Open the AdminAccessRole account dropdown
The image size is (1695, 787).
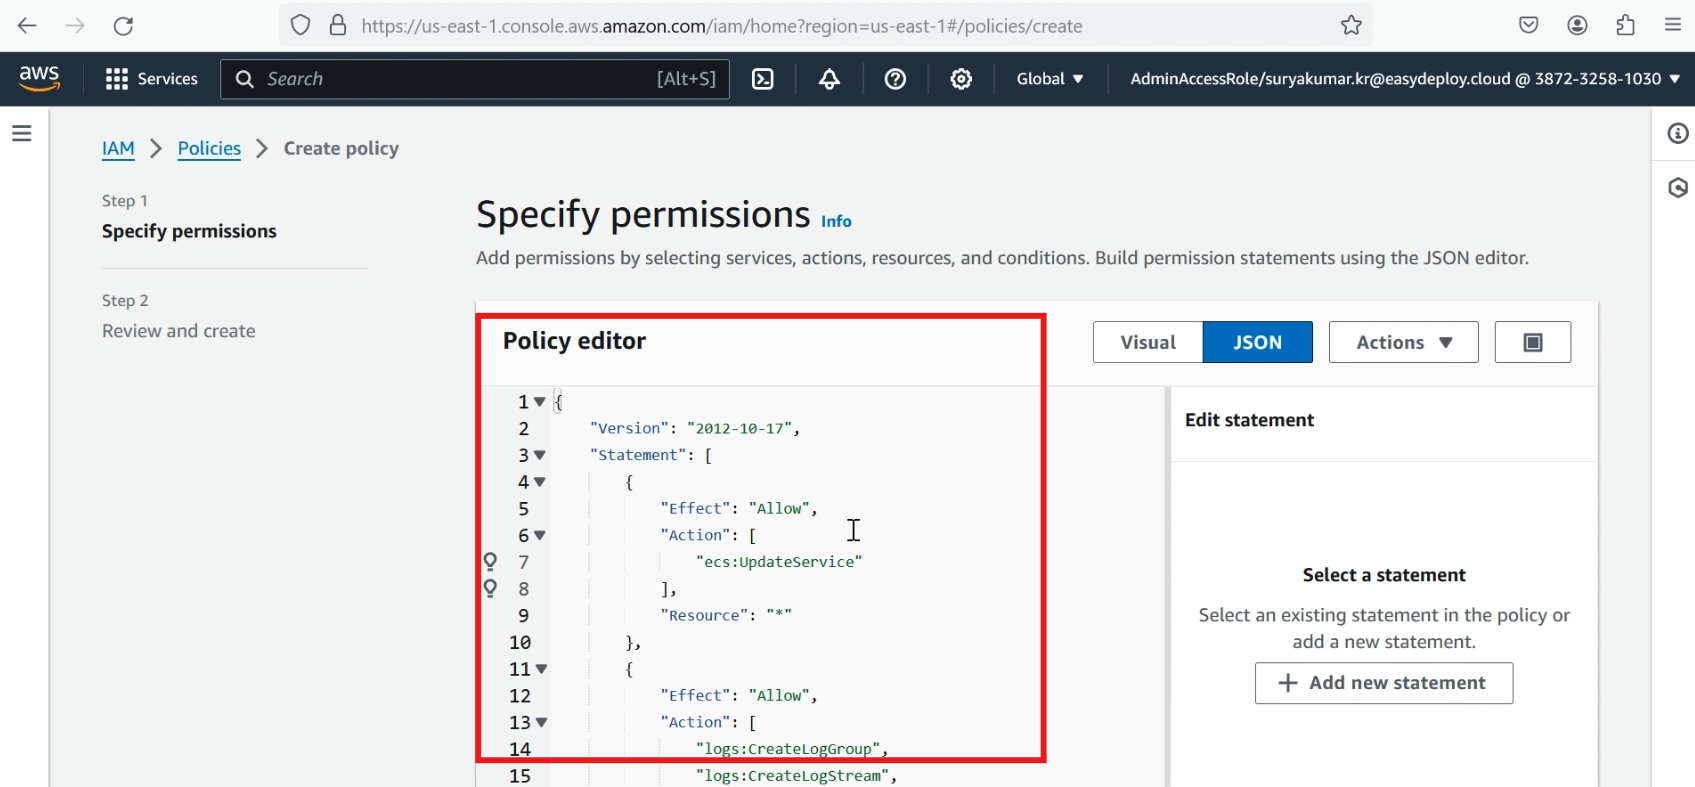[1405, 79]
